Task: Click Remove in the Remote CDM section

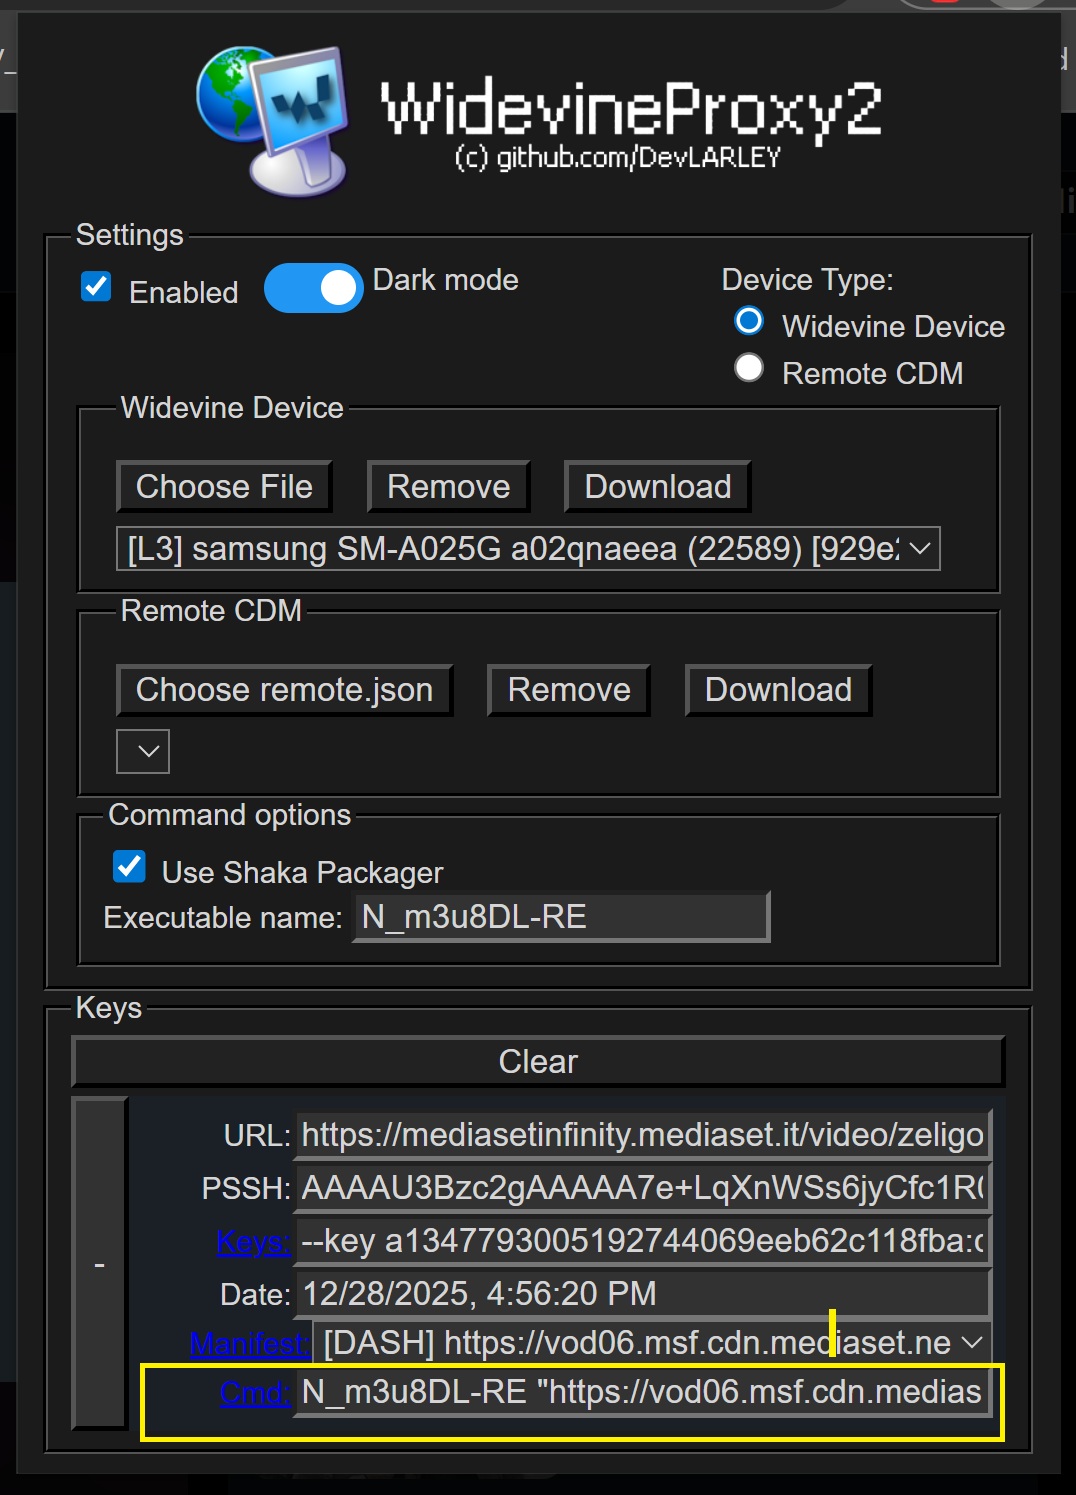Action: (x=569, y=690)
